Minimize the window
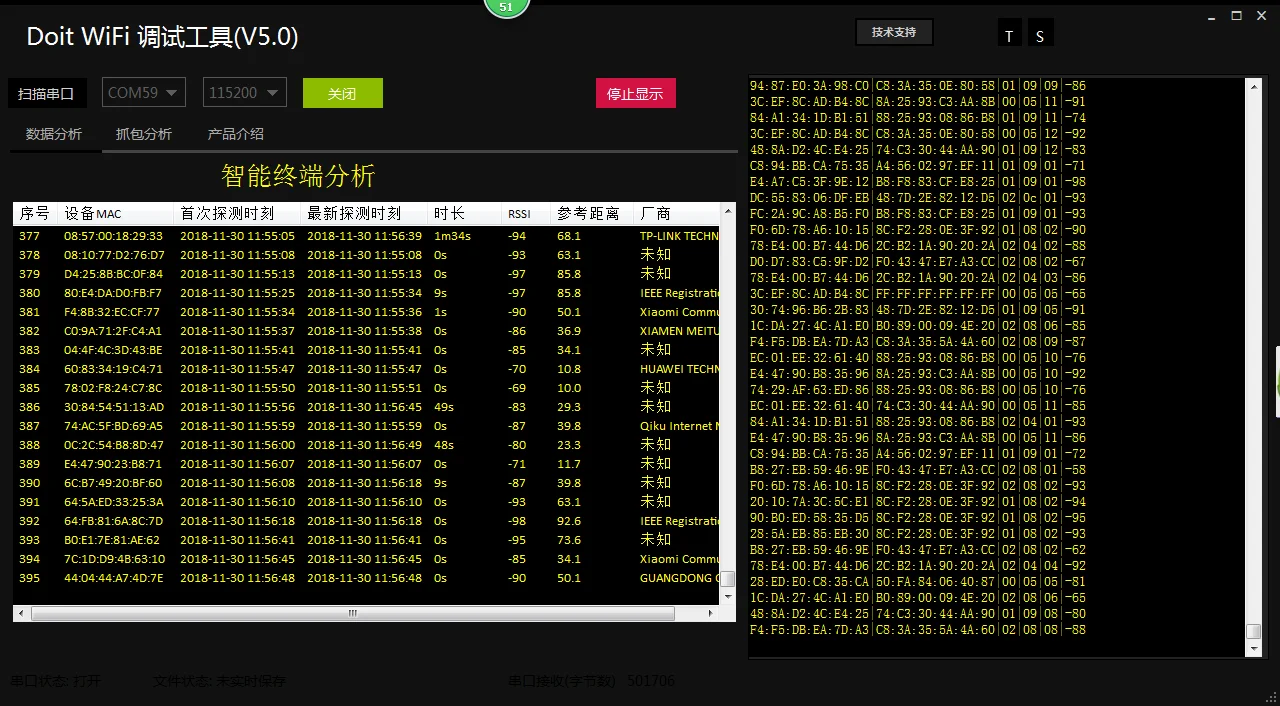Screen dimensions: 1280x706 click(x=1211, y=15)
